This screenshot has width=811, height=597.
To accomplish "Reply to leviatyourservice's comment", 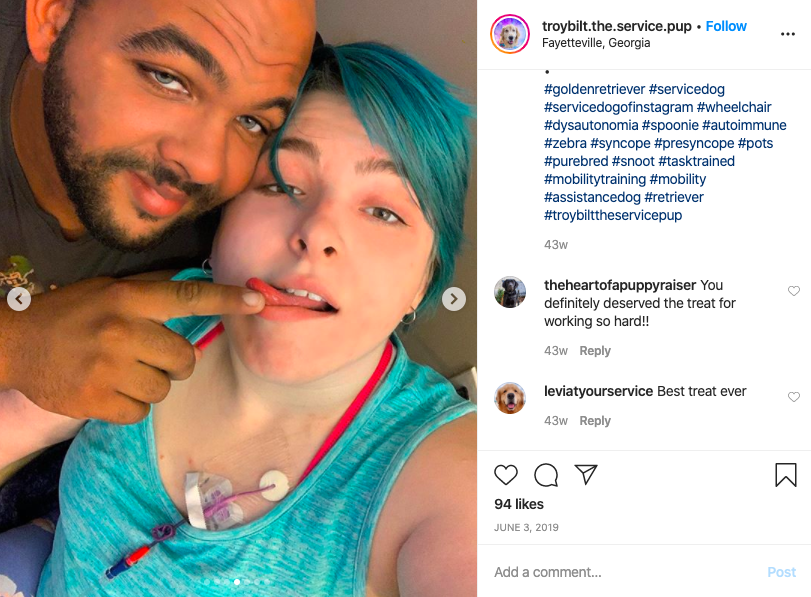I will tap(595, 421).
